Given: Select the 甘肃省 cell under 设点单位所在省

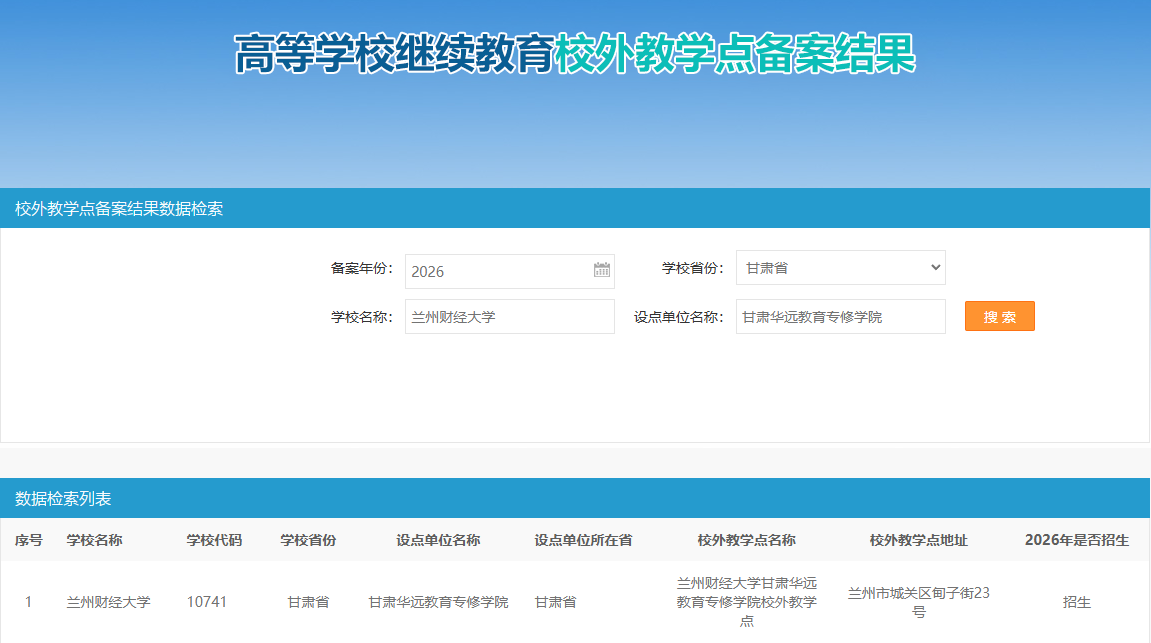Looking at the screenshot, I should pos(556,602).
